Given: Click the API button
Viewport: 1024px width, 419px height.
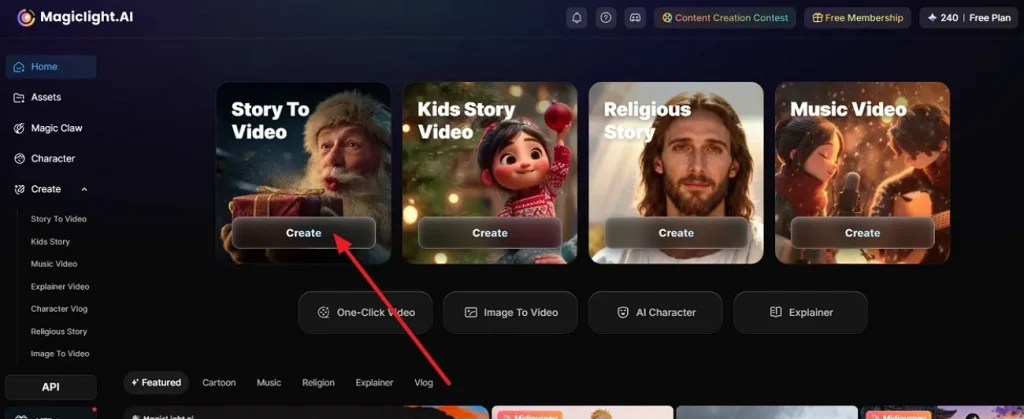Looking at the screenshot, I should tap(51, 387).
